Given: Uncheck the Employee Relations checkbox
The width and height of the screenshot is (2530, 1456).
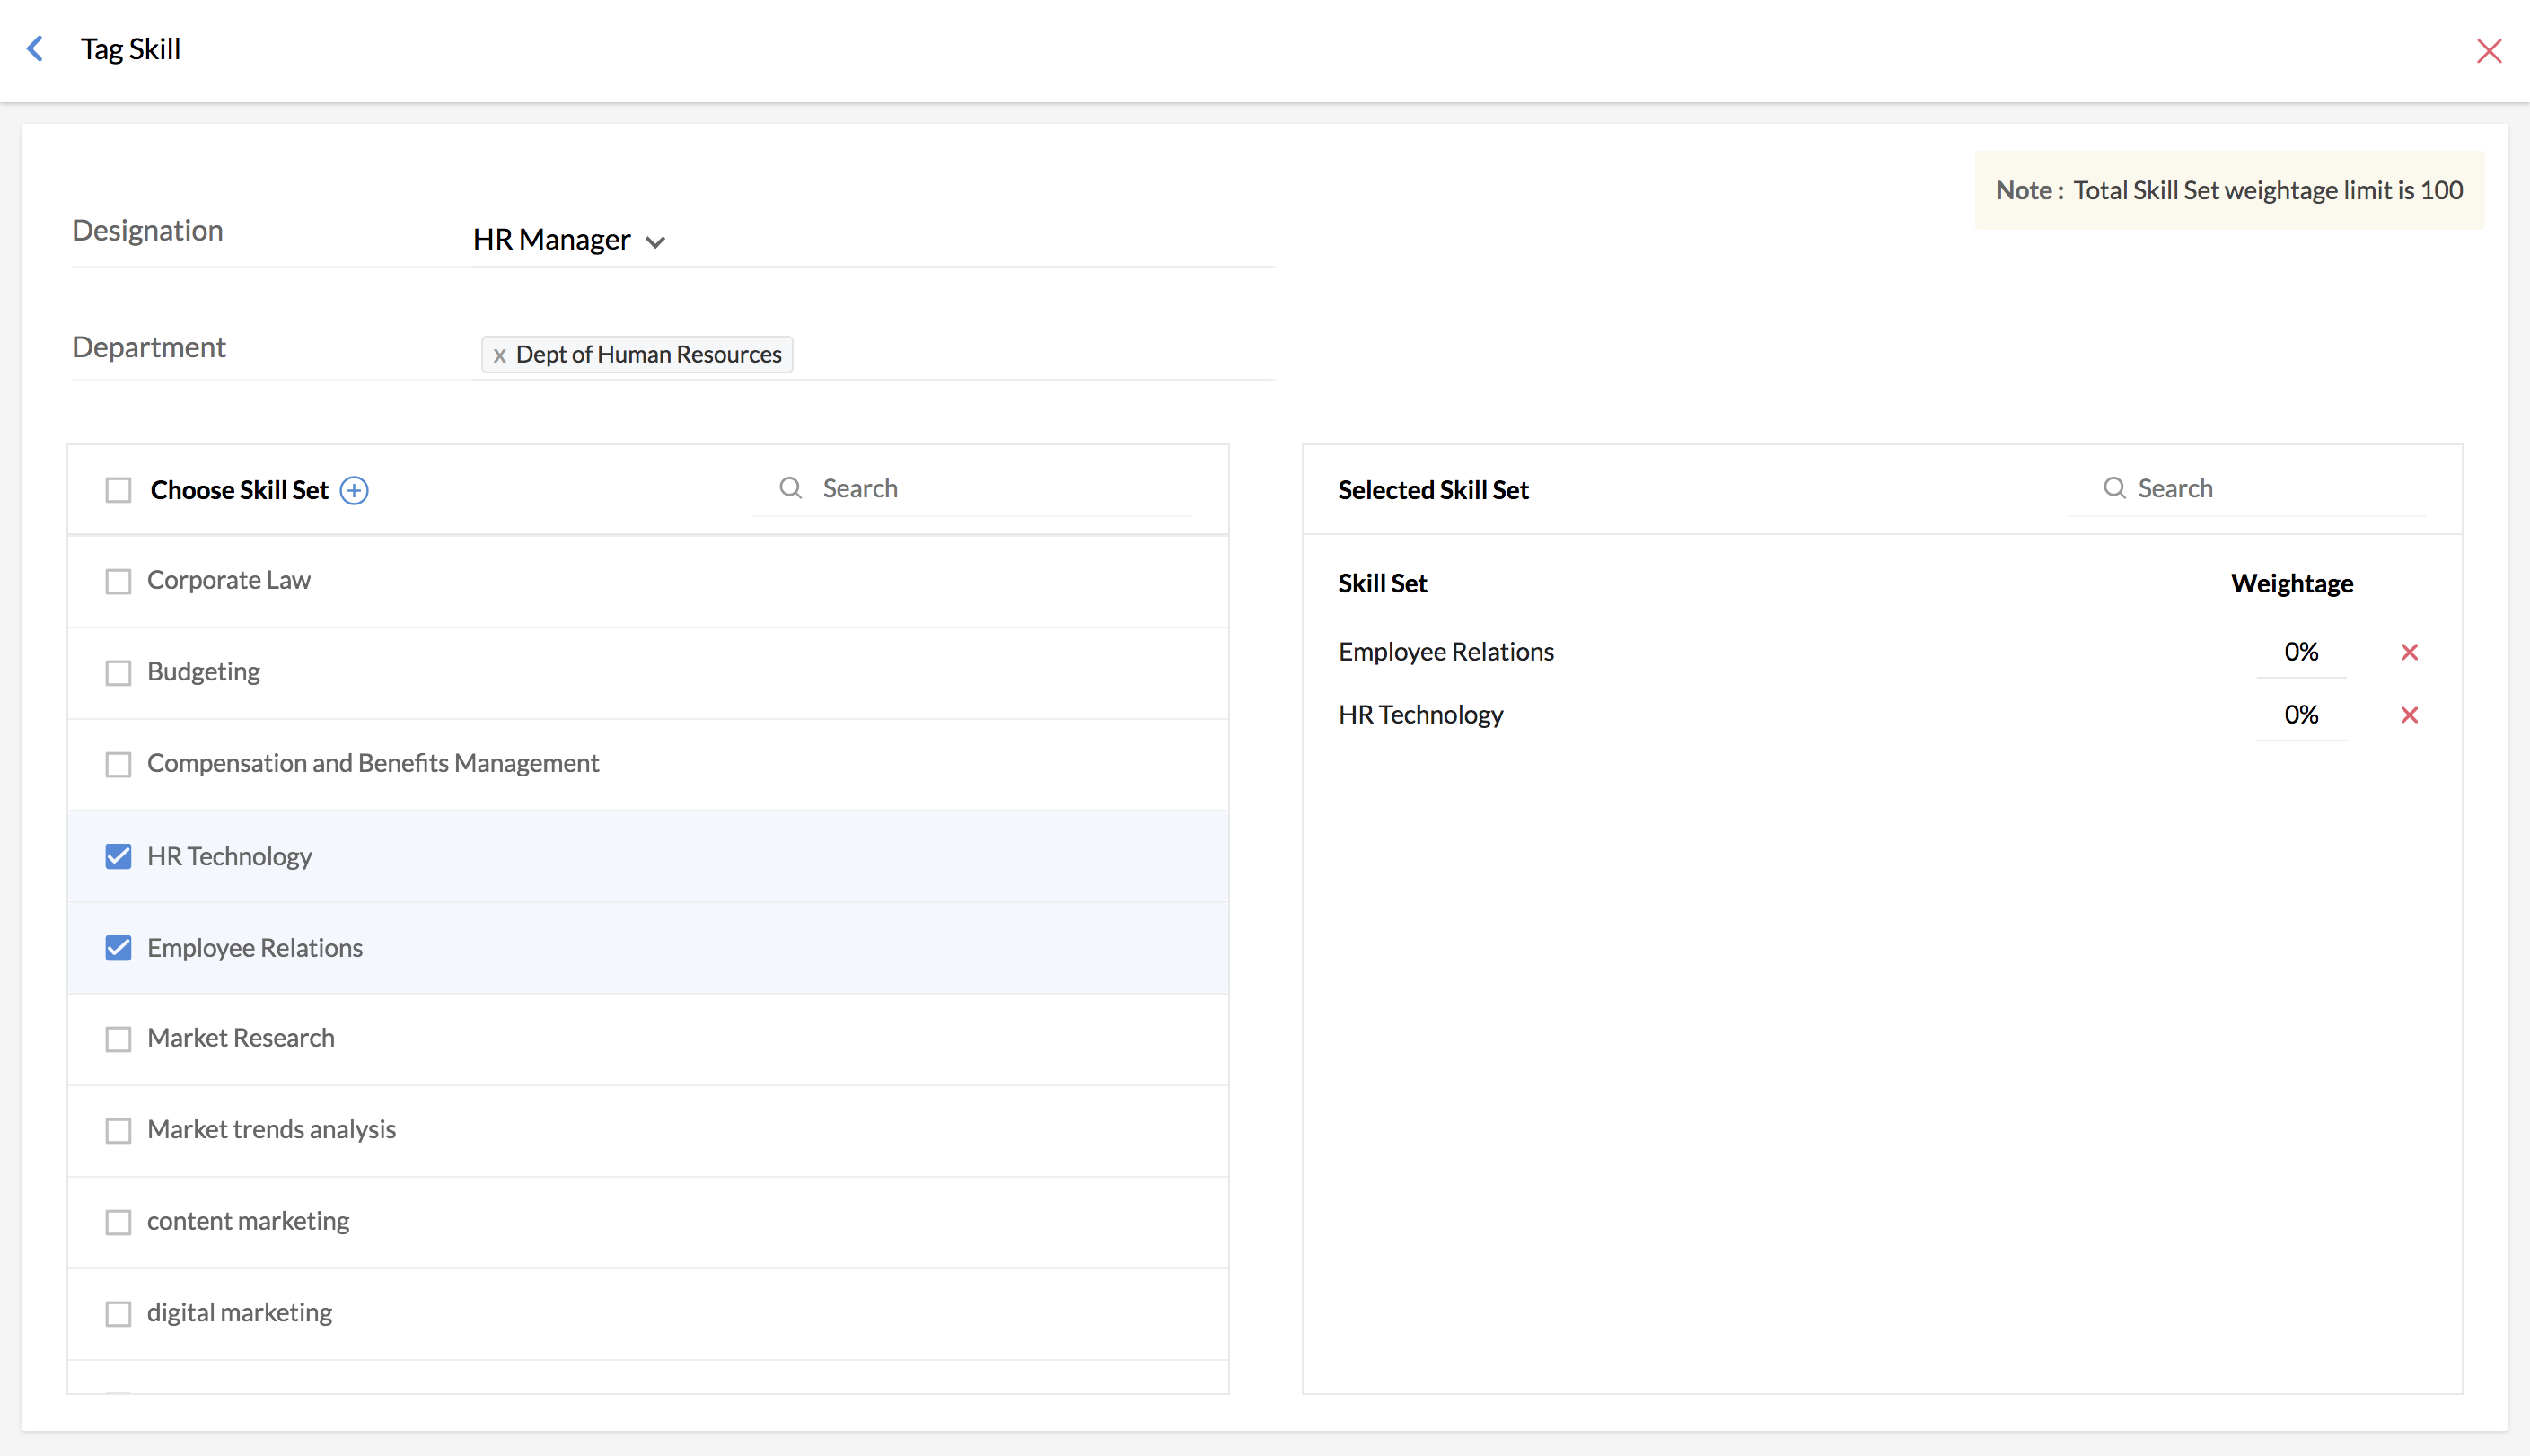Looking at the screenshot, I should [x=118, y=948].
